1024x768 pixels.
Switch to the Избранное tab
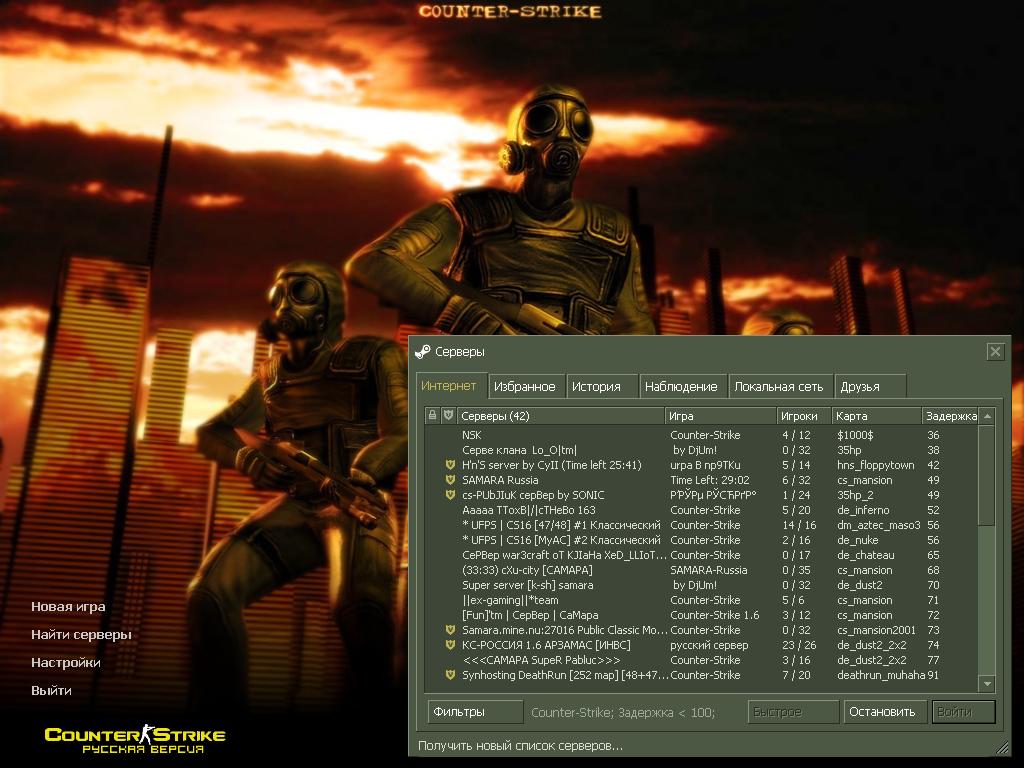[x=525, y=387]
